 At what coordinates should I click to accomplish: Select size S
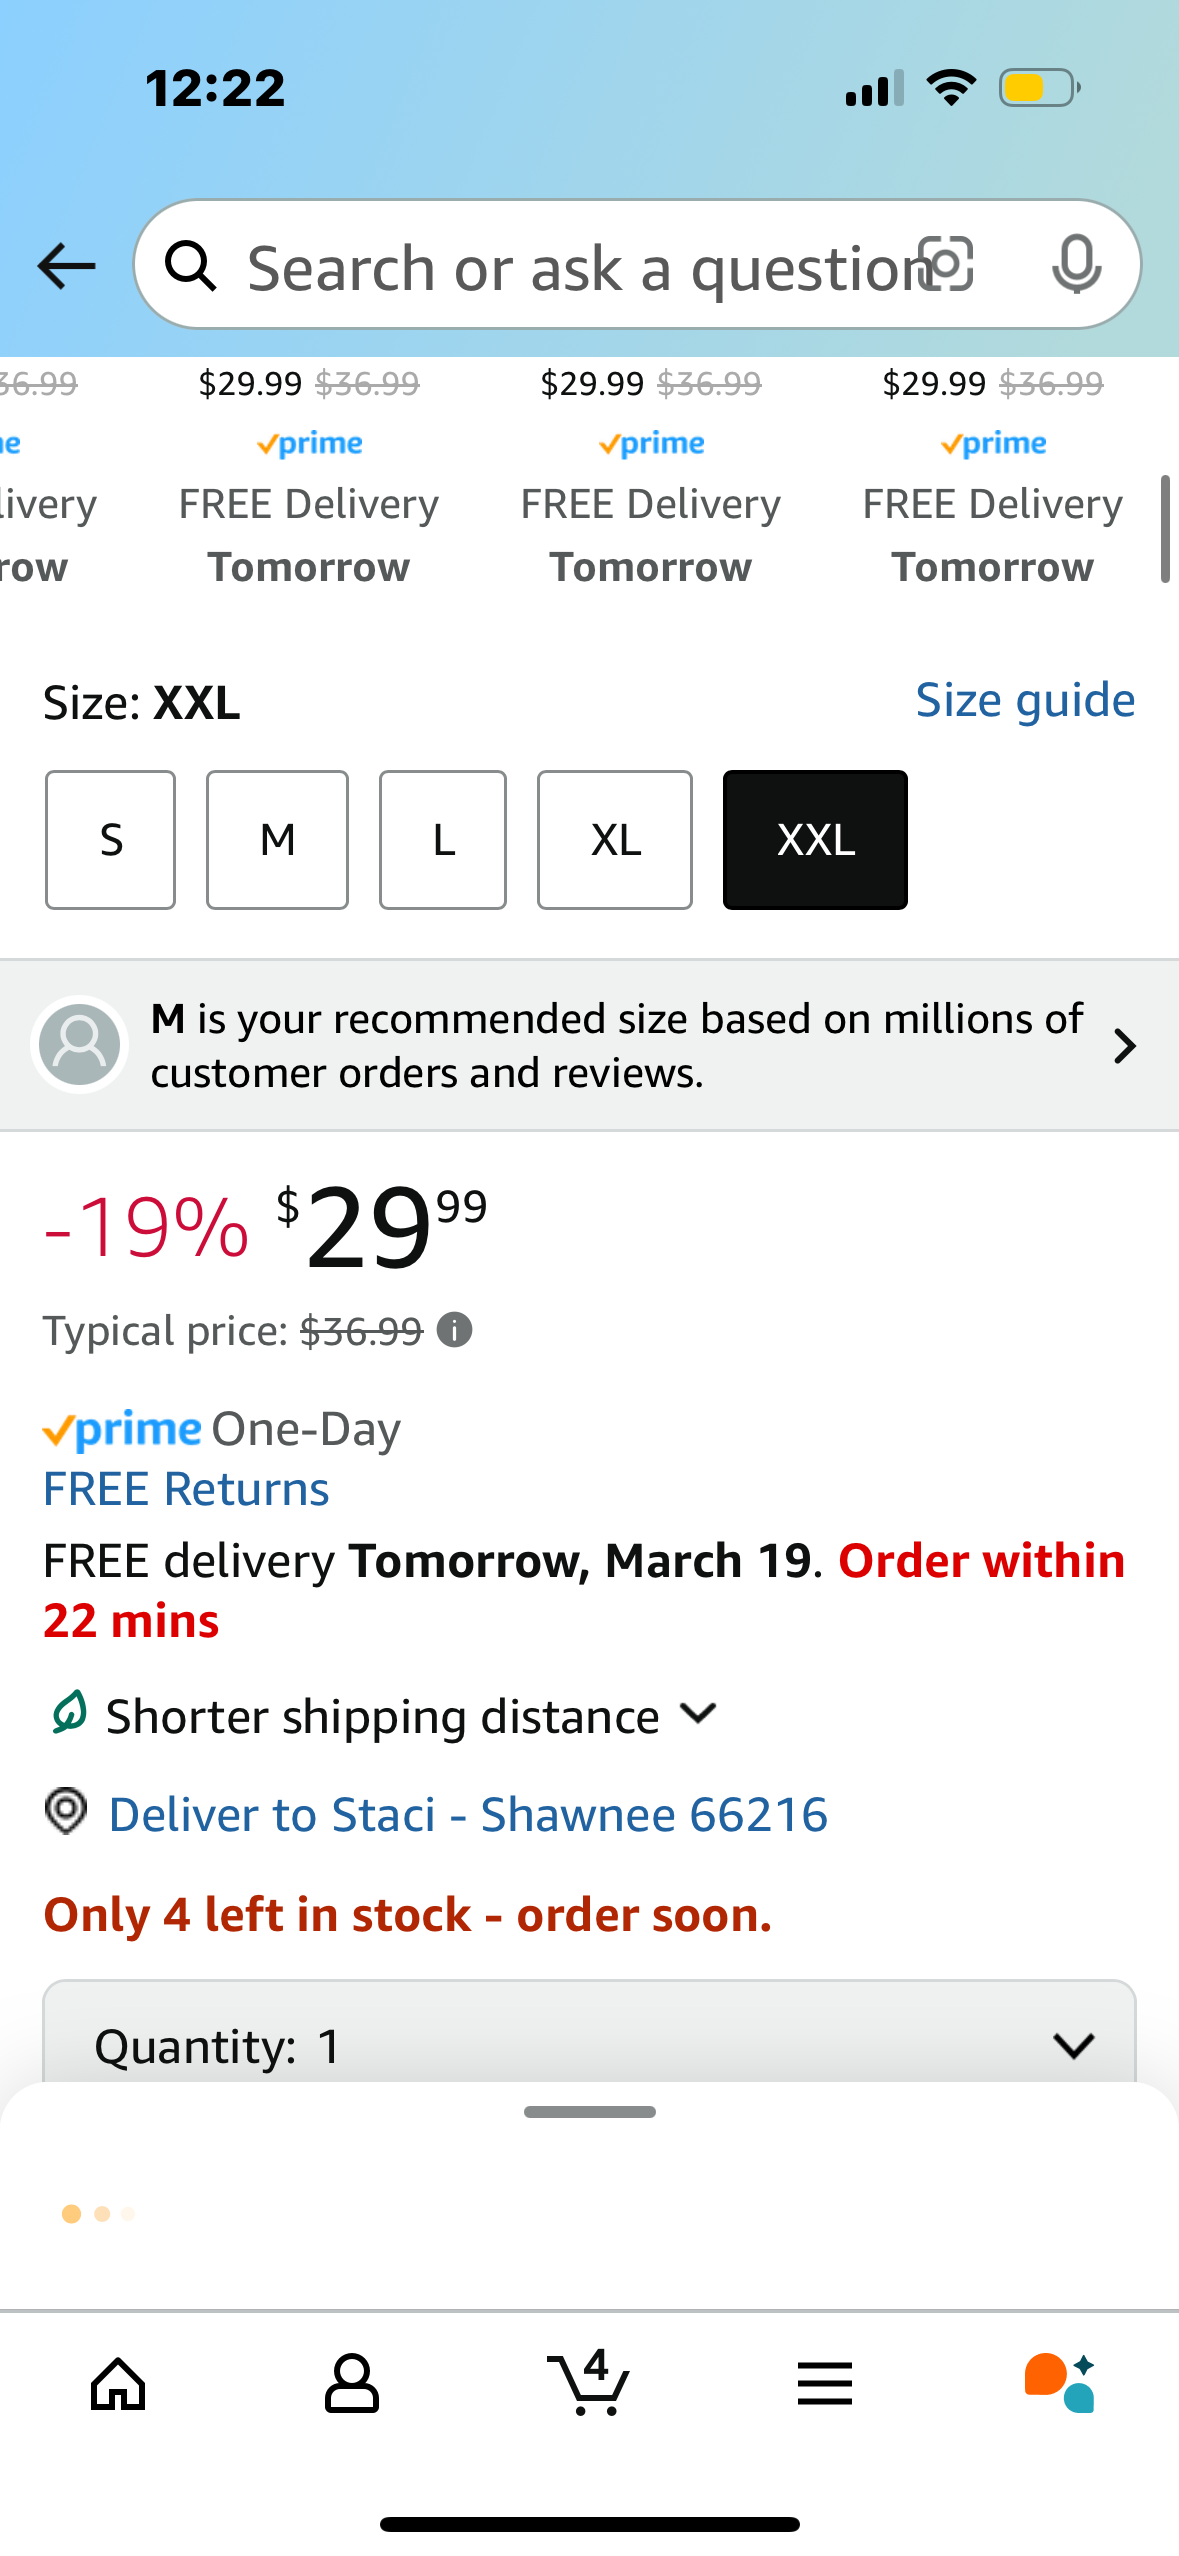(110, 840)
